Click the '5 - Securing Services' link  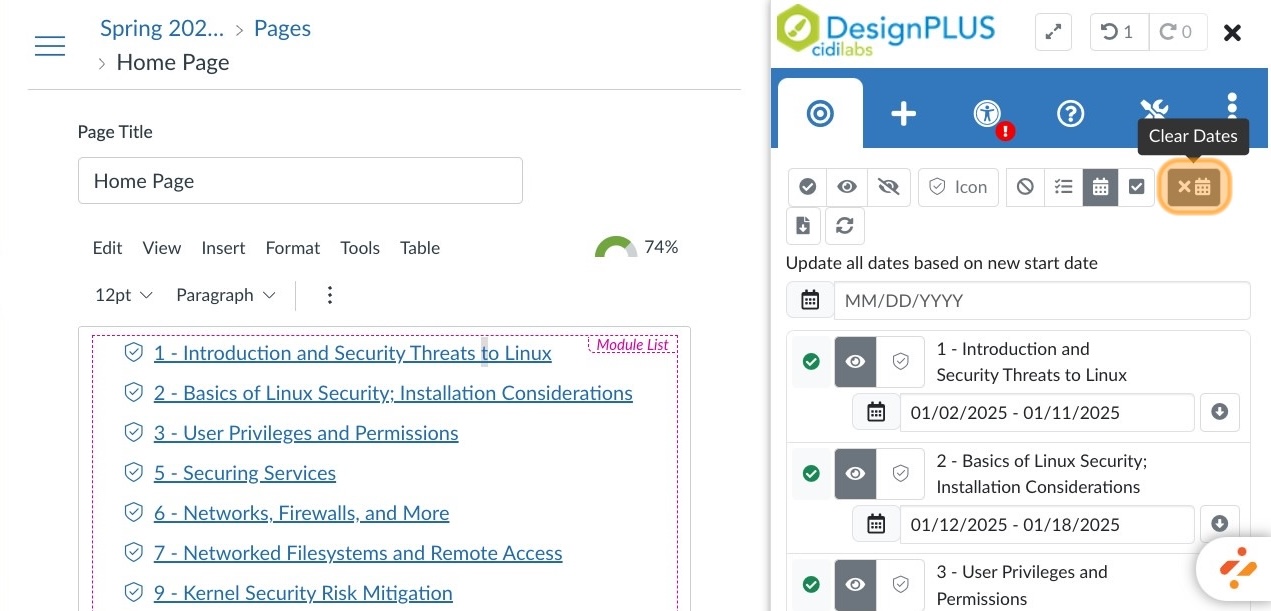click(x=244, y=473)
